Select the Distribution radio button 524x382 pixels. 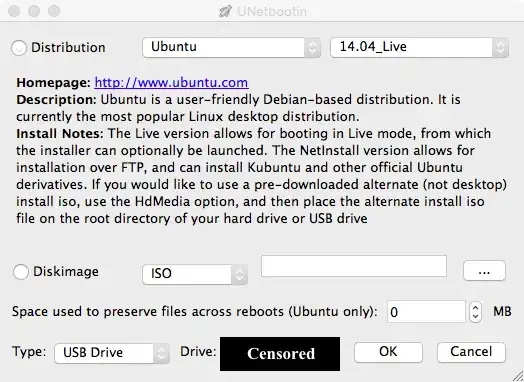point(19,48)
